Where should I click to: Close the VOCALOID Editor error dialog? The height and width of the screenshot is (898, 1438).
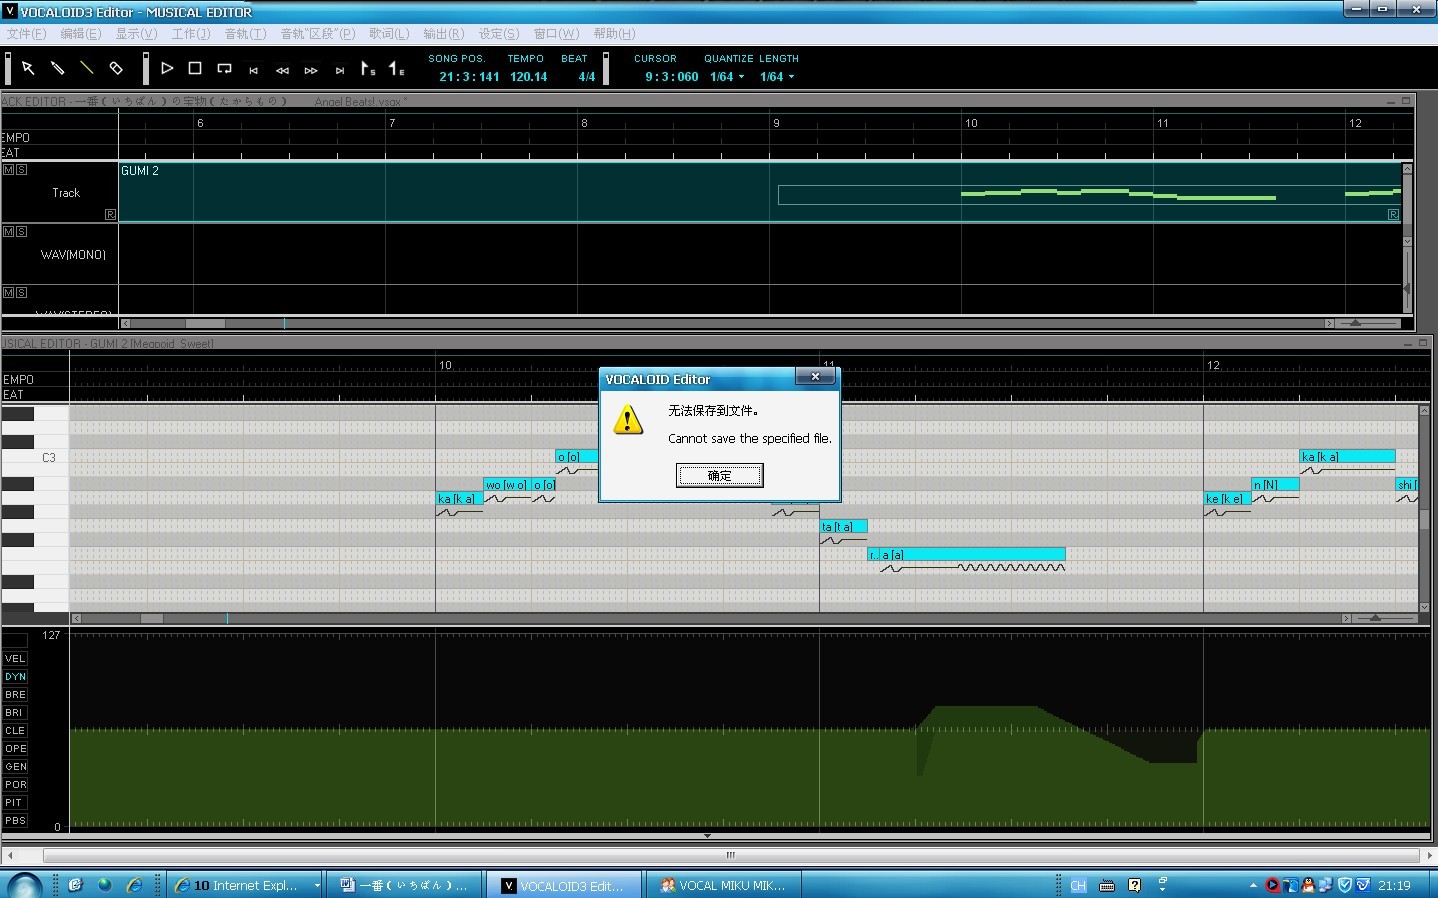[x=815, y=377]
